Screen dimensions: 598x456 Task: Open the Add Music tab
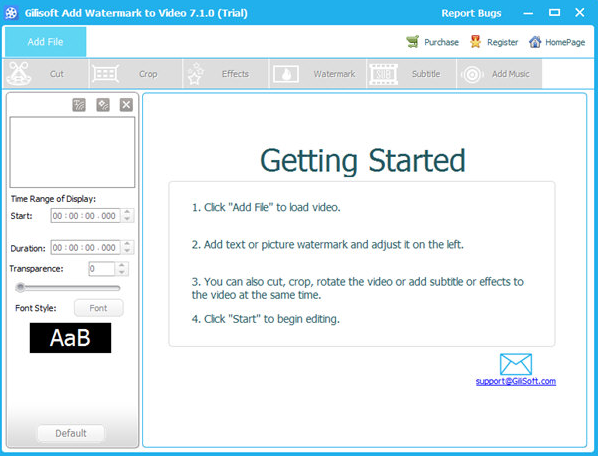coord(499,74)
